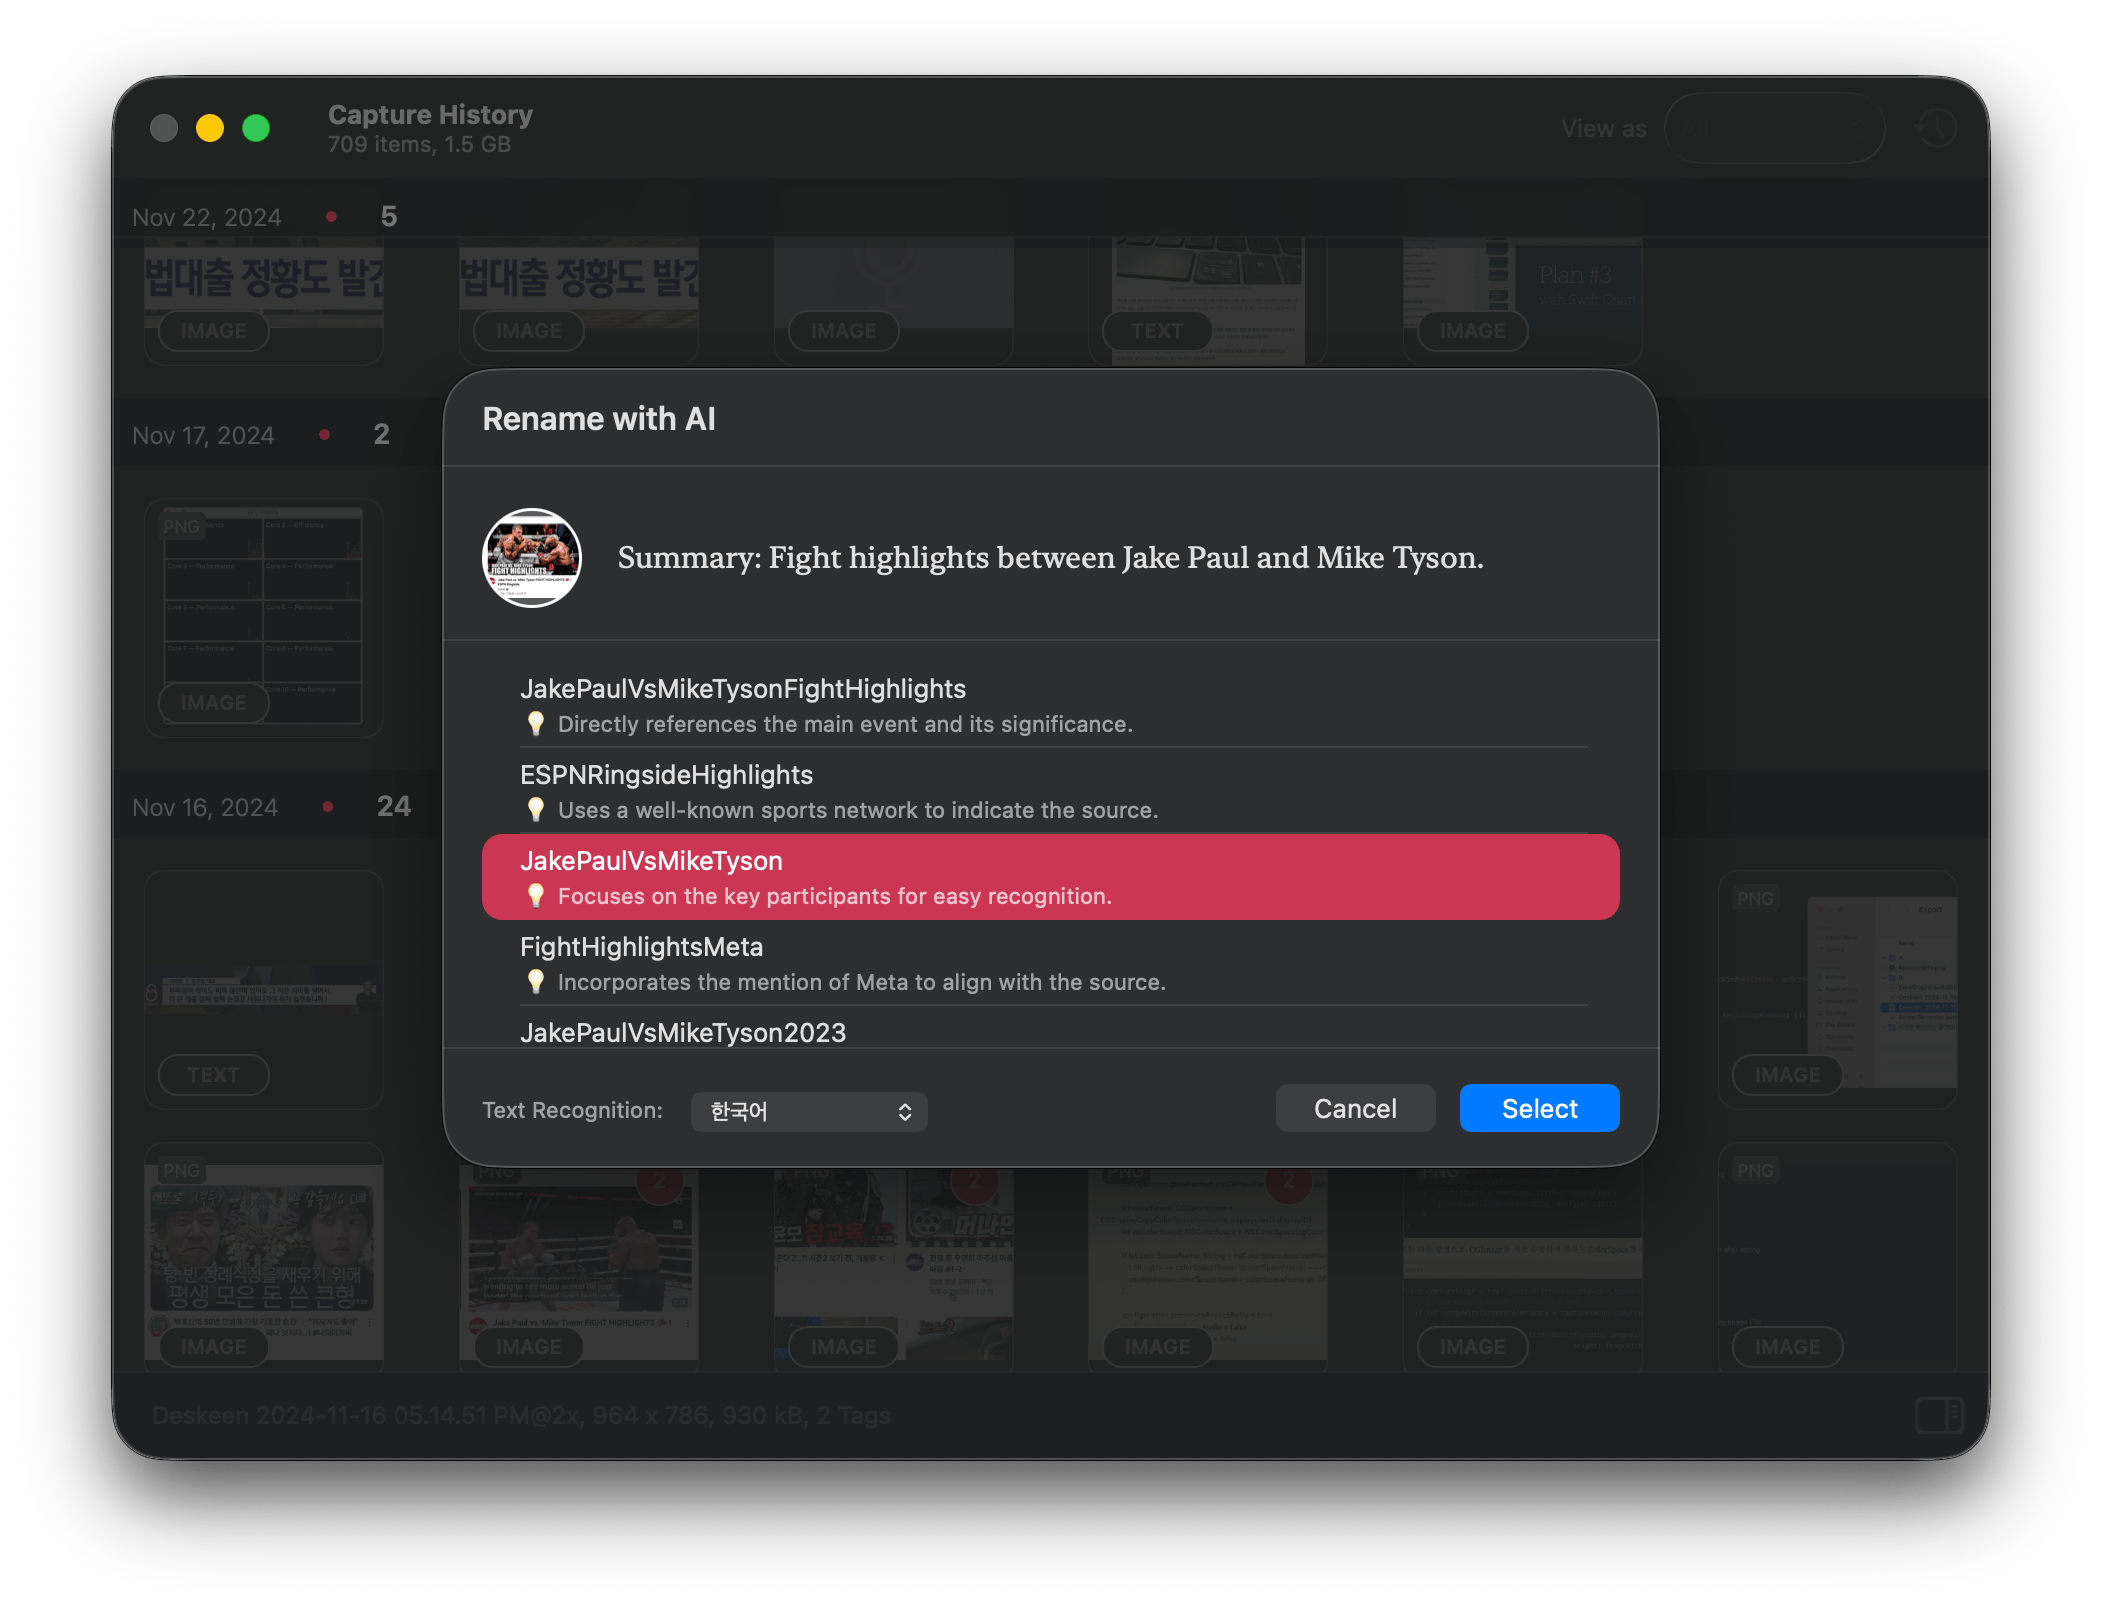Viewport: 2102px width, 1608px height.
Task: Click the circular fight preview thumbnail
Action: tap(532, 557)
